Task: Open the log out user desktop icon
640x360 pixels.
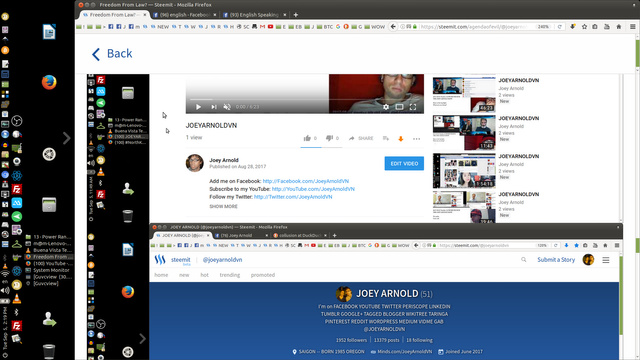Action: click(x=49, y=320)
